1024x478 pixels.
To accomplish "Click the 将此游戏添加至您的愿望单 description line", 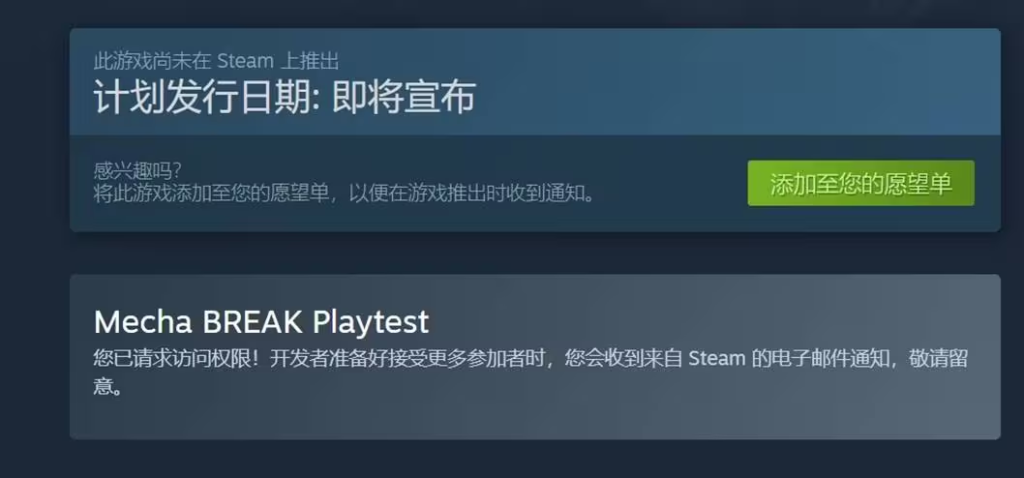I will point(211,194).
